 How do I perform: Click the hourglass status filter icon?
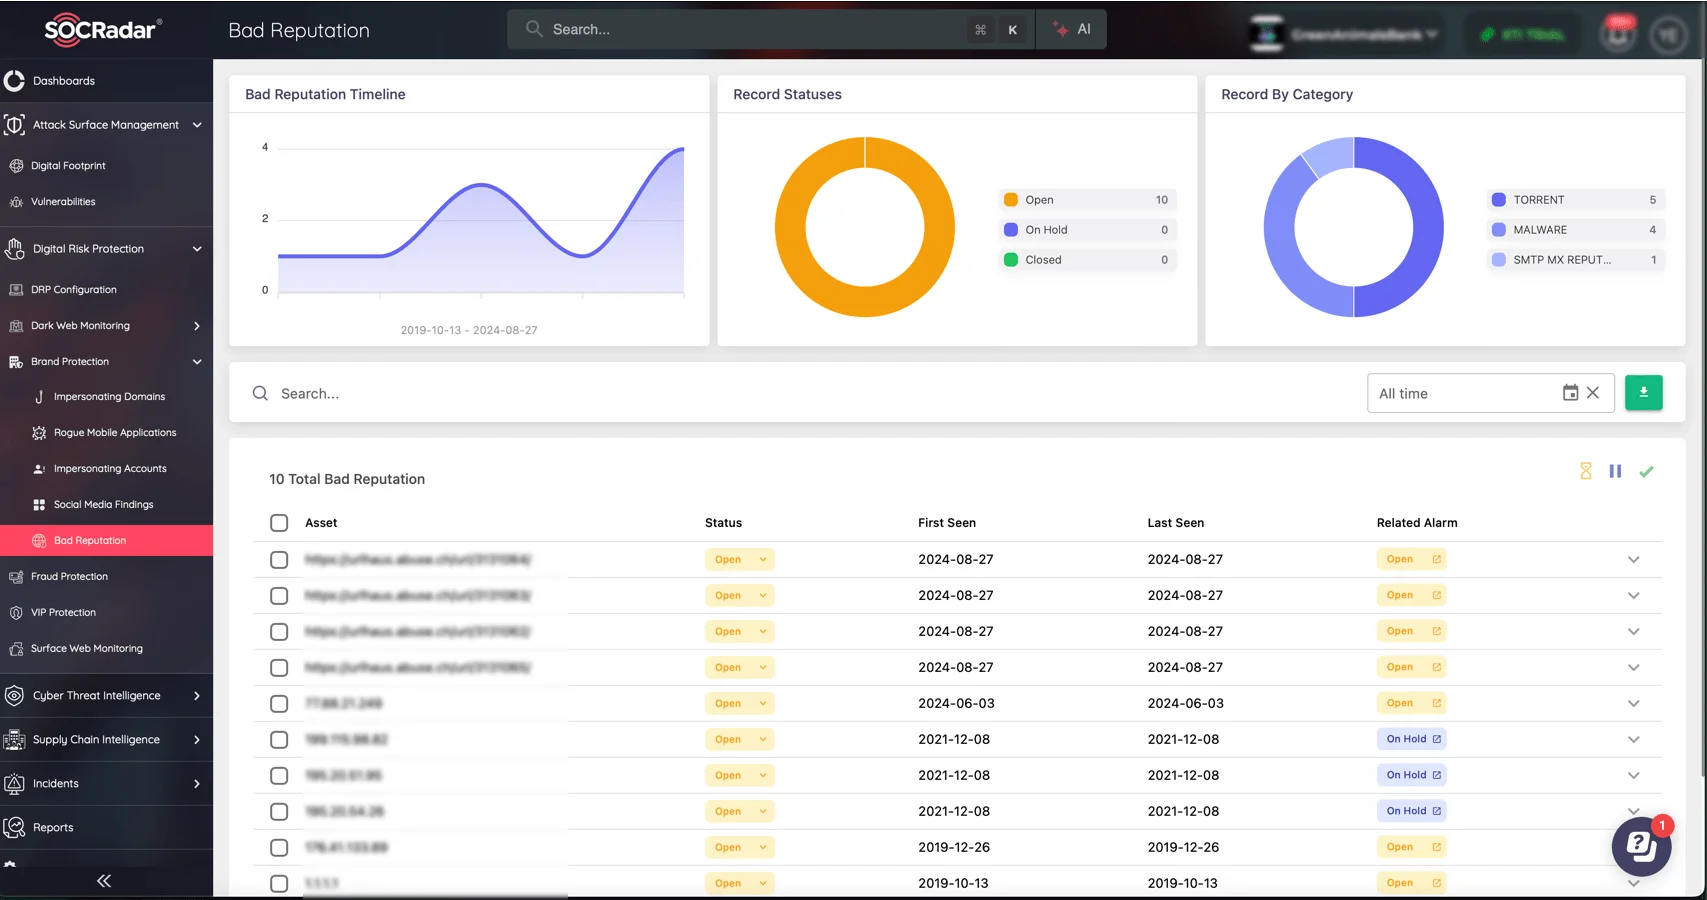1586,471
